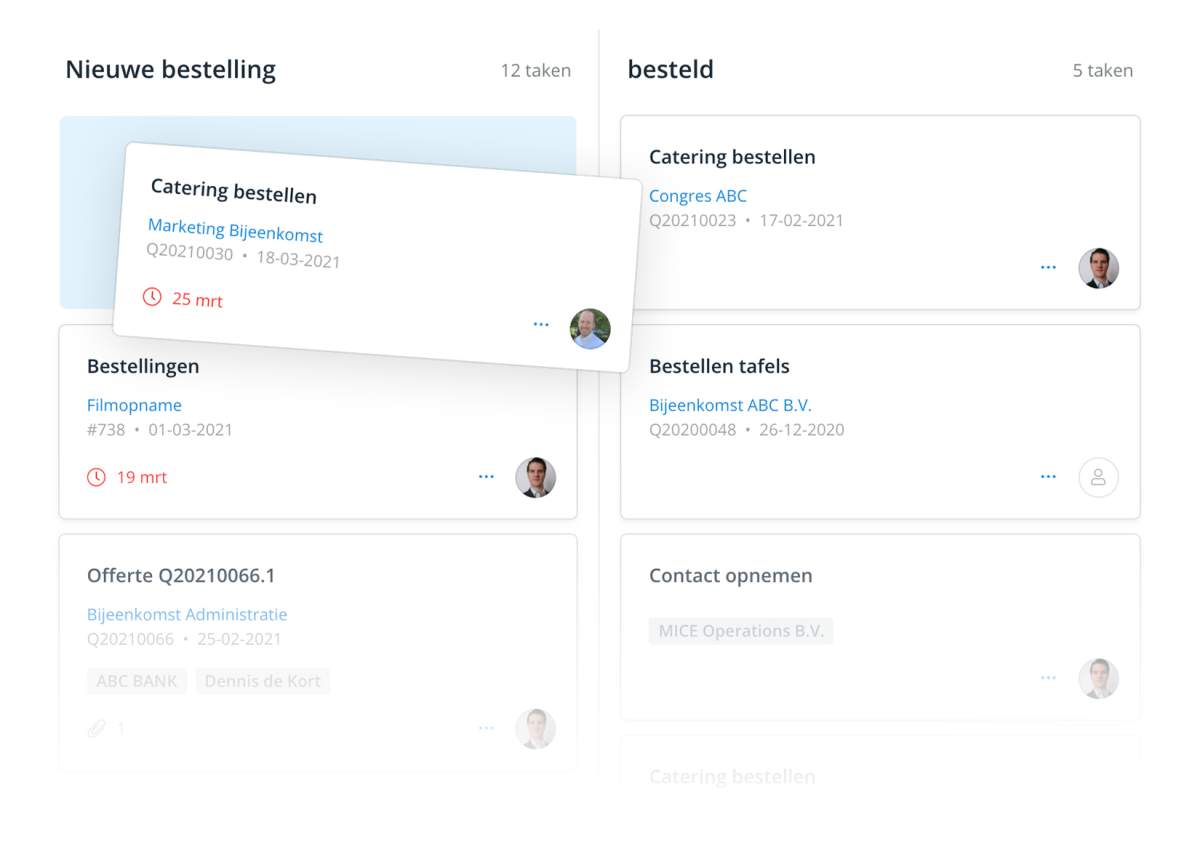Open the Filmopname project link
The width and height of the screenshot is (1200, 866).
click(x=134, y=405)
